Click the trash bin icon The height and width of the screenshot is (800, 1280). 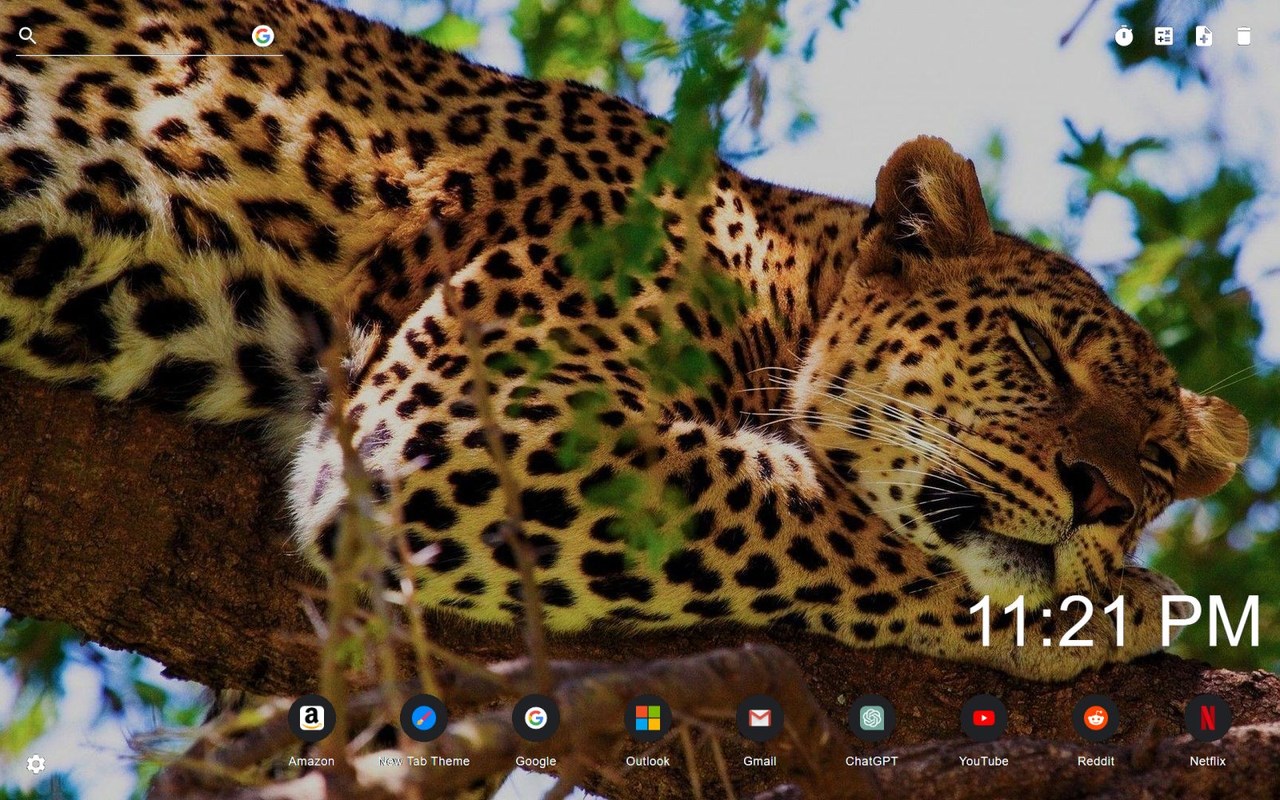pos(1244,36)
